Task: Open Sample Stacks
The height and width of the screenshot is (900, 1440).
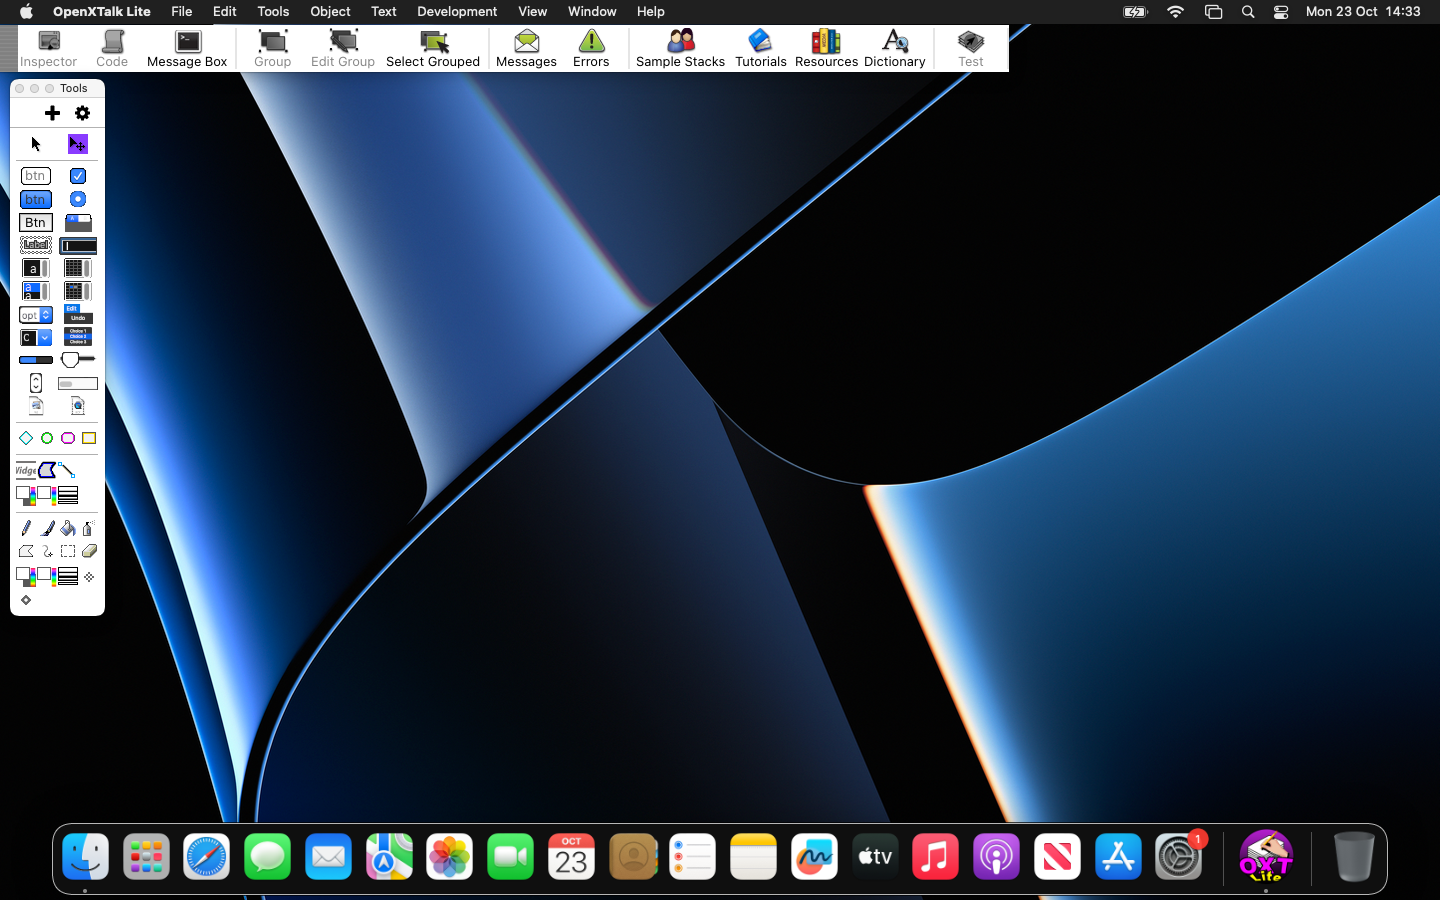Action: (x=680, y=49)
